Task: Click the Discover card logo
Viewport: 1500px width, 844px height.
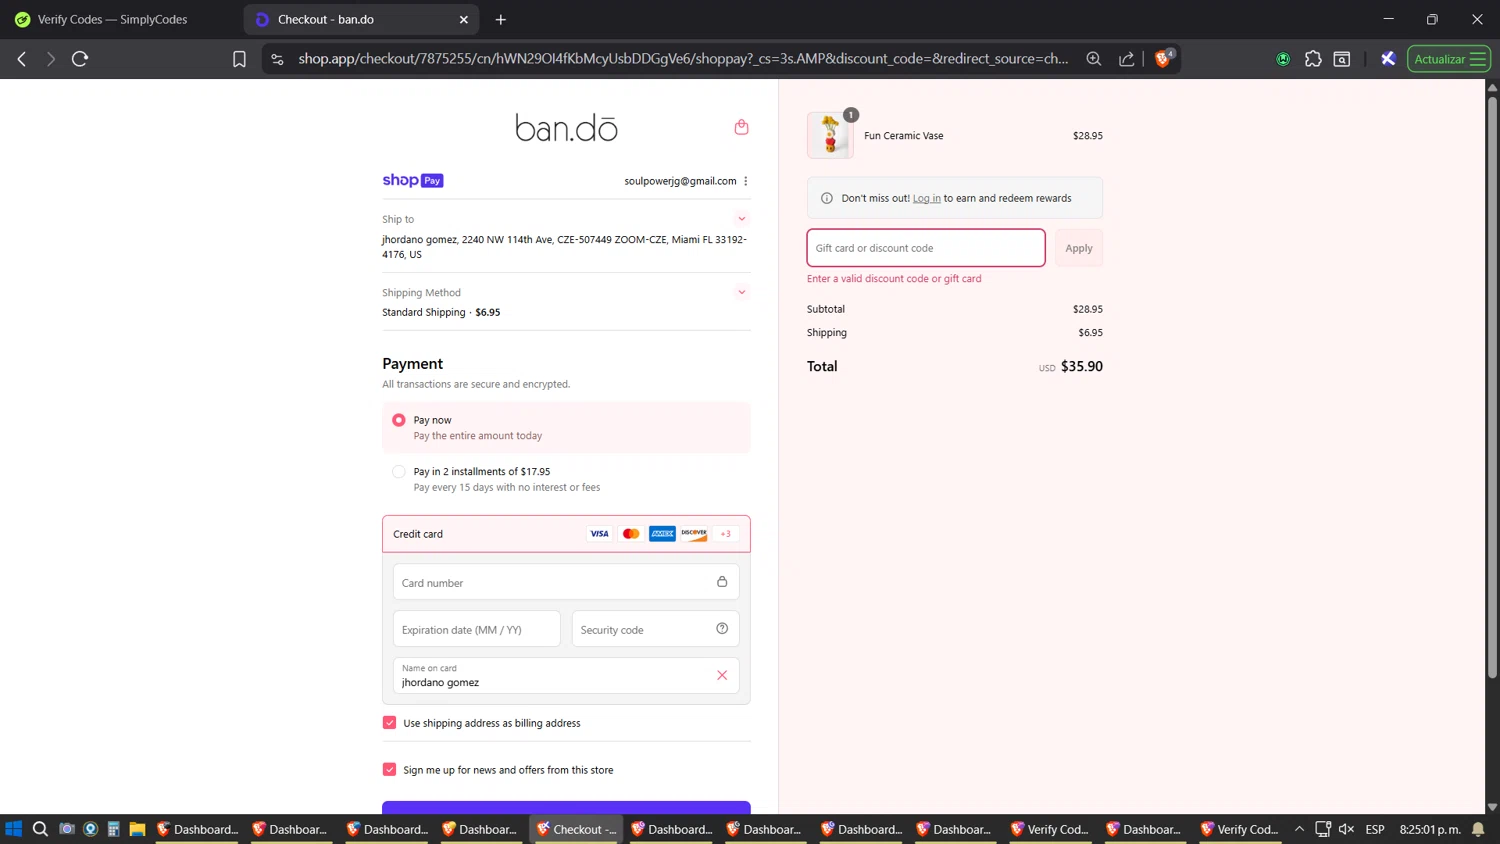Action: (x=694, y=534)
